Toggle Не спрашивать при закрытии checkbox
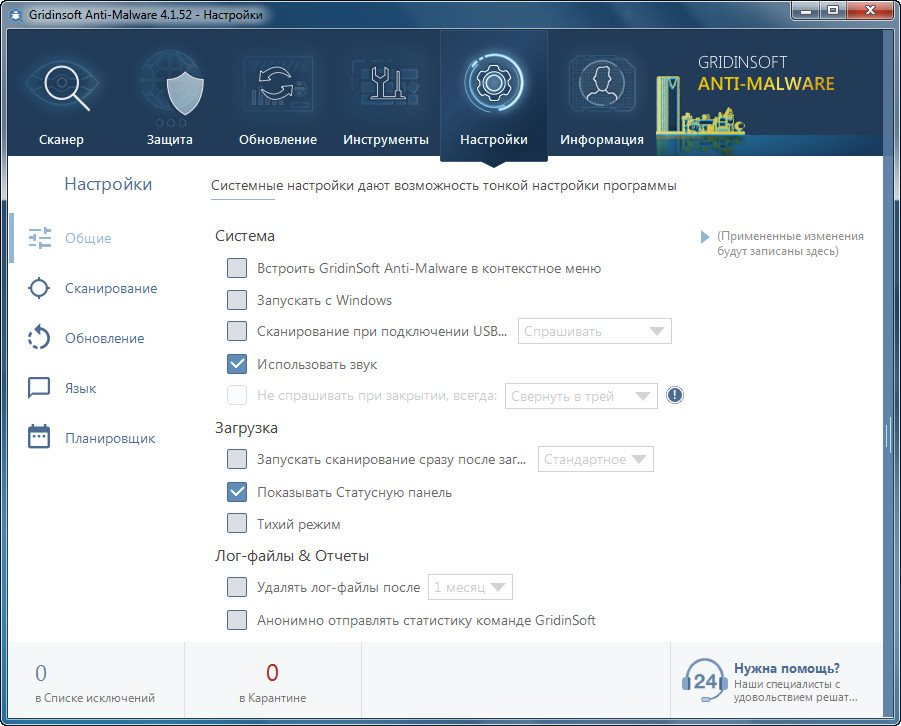The height and width of the screenshot is (726, 901). pyautogui.click(x=237, y=395)
